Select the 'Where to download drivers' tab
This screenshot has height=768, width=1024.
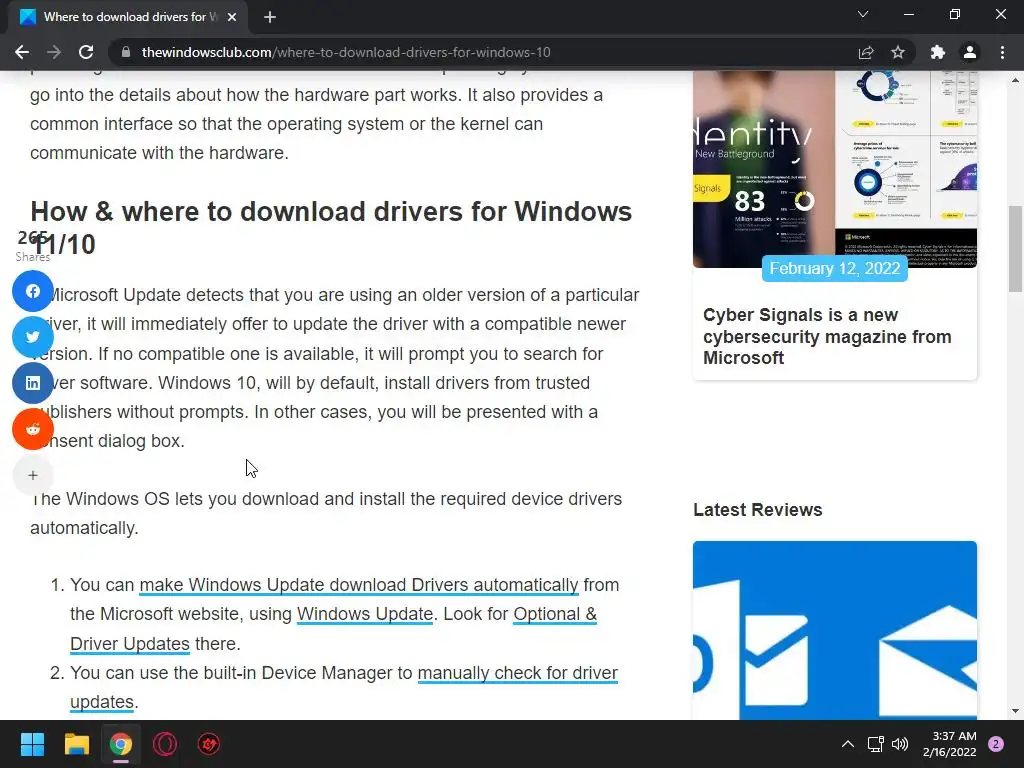(x=128, y=17)
